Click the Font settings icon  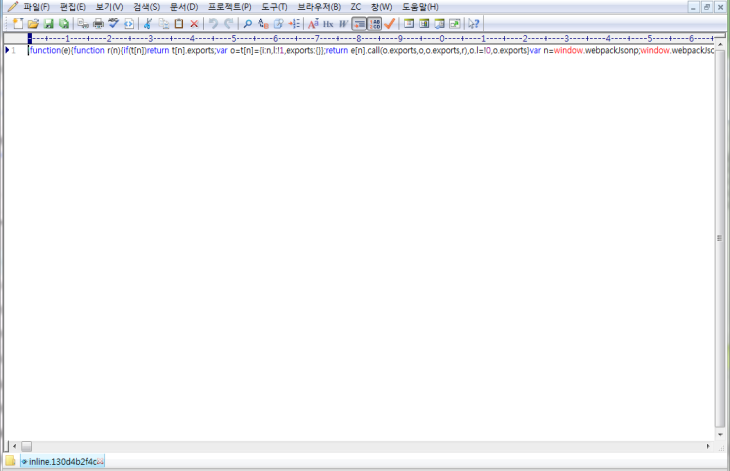pyautogui.click(x=313, y=23)
